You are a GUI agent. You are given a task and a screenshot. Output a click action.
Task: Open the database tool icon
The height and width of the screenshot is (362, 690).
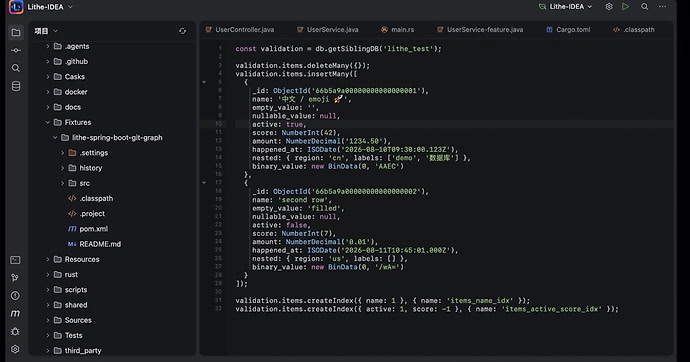[16, 86]
